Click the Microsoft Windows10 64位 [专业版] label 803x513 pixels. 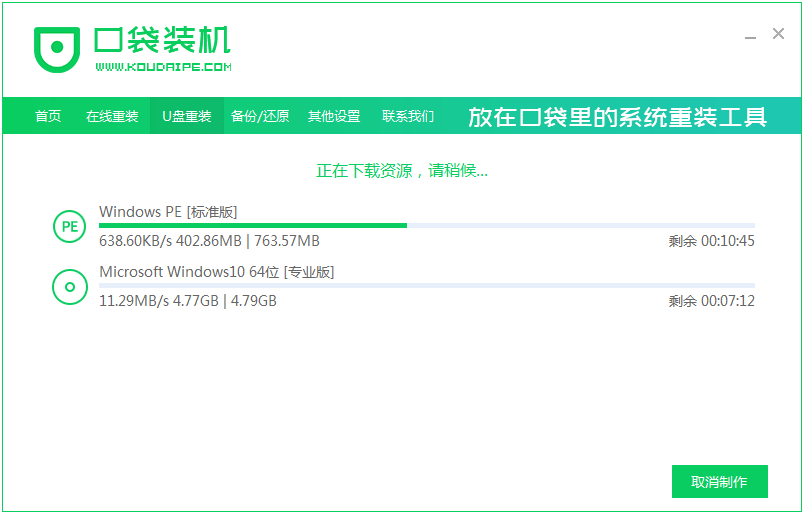[216, 272]
